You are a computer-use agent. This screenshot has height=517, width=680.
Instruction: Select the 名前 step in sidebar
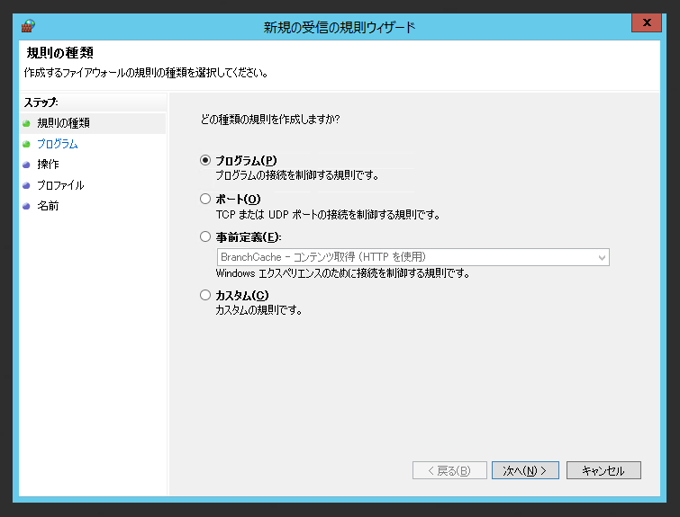click(x=48, y=206)
